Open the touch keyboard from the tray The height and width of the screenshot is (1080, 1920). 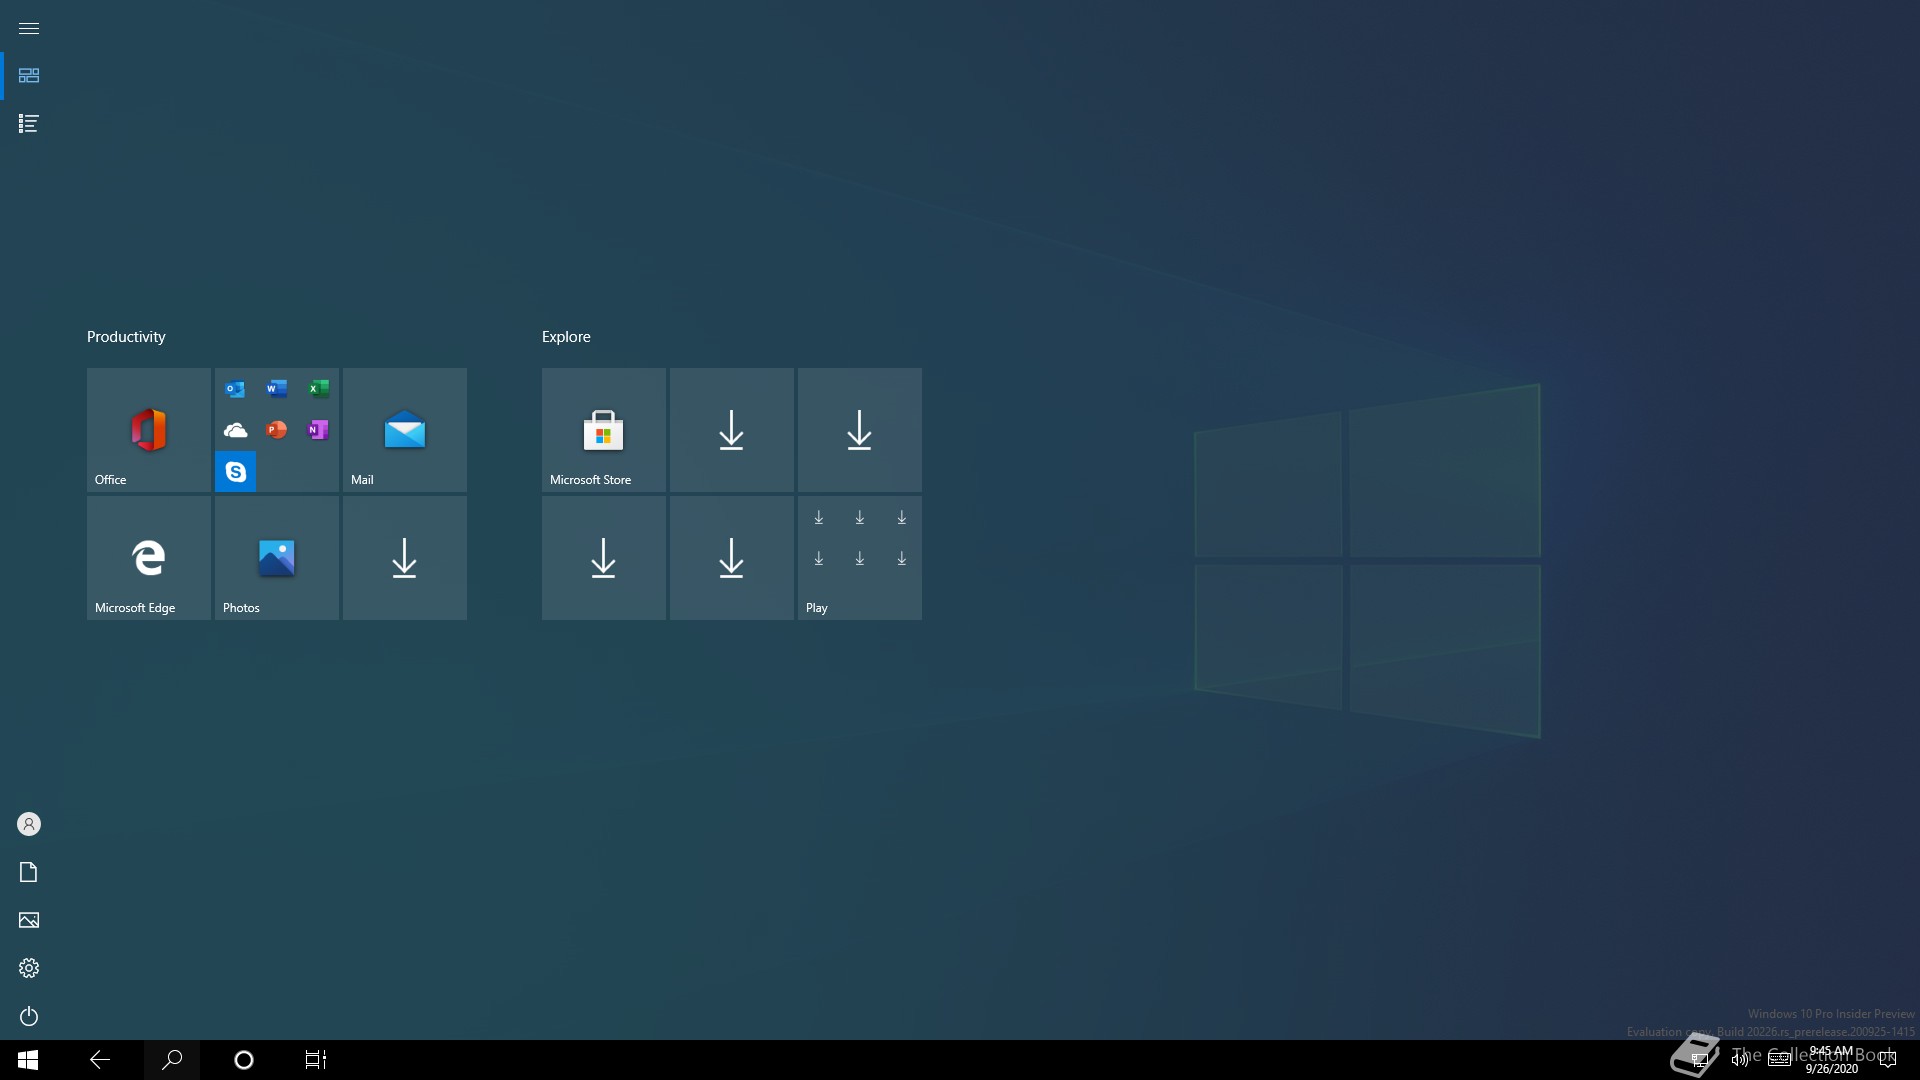point(1780,1060)
